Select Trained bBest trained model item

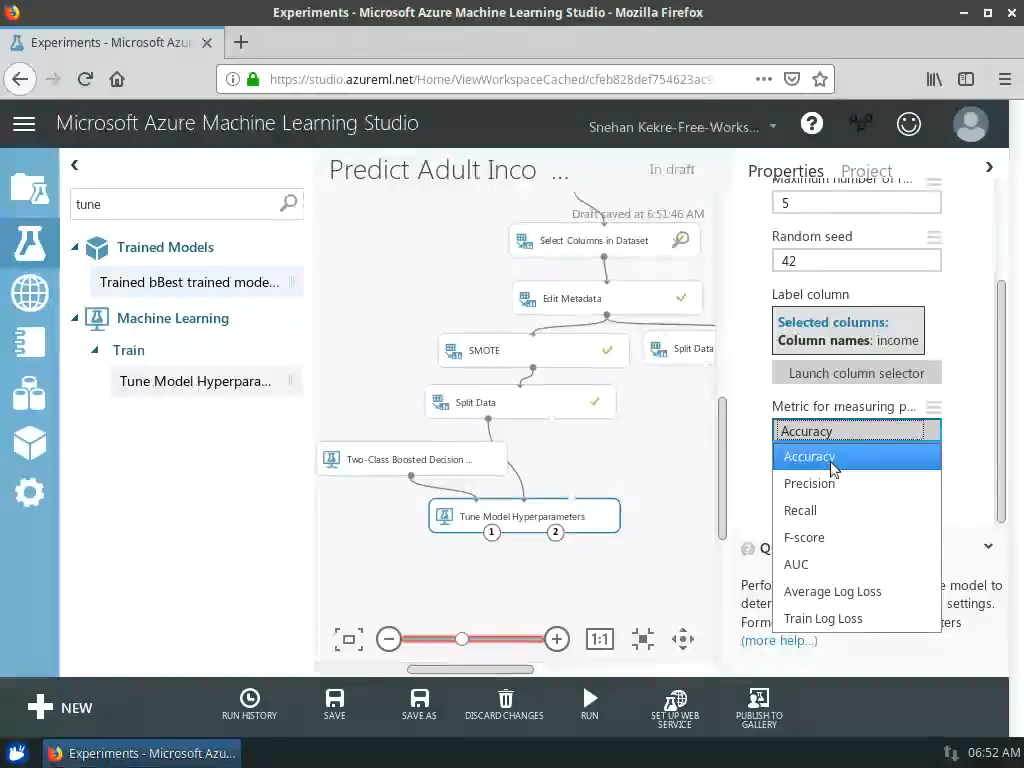click(197, 282)
